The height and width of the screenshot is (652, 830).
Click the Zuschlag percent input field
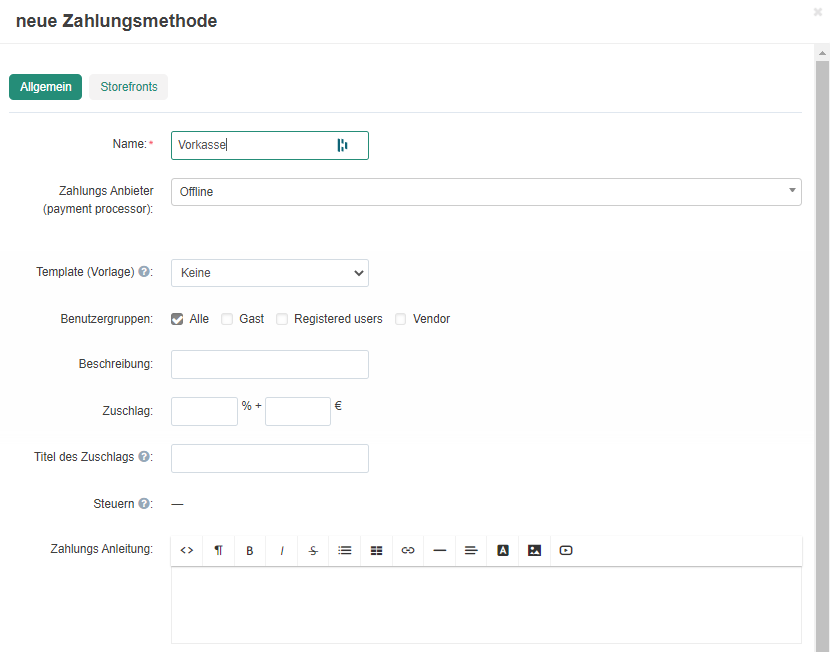[204, 411]
